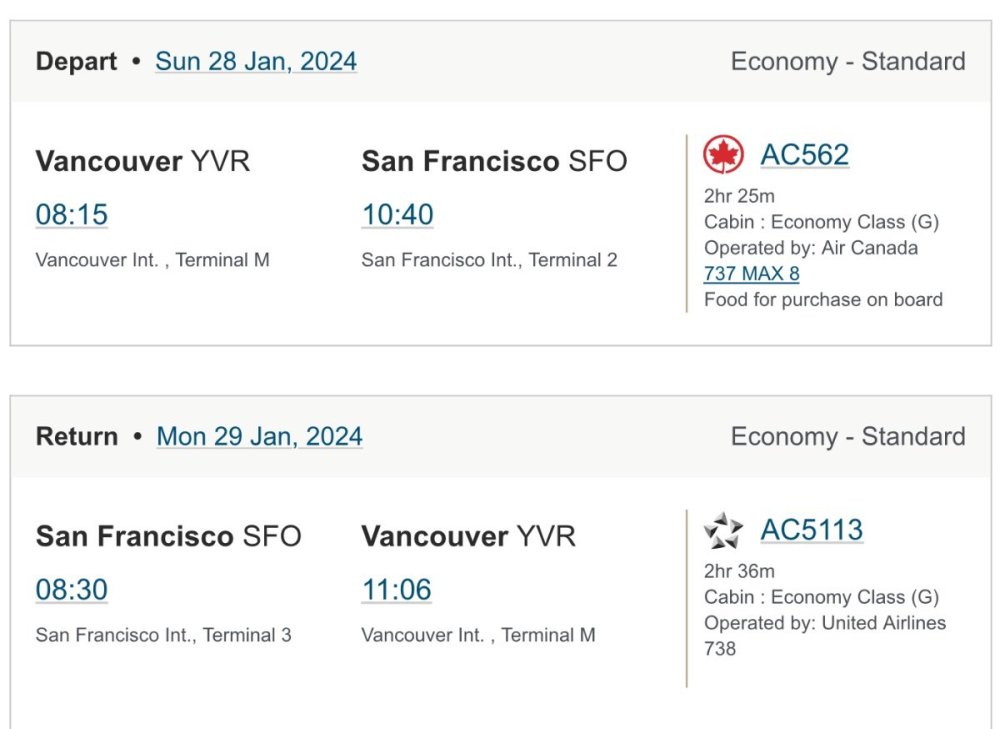Click Economy - Standard on the depart flight
Image resolution: width=1000 pixels, height=729 pixels.
coord(847,61)
